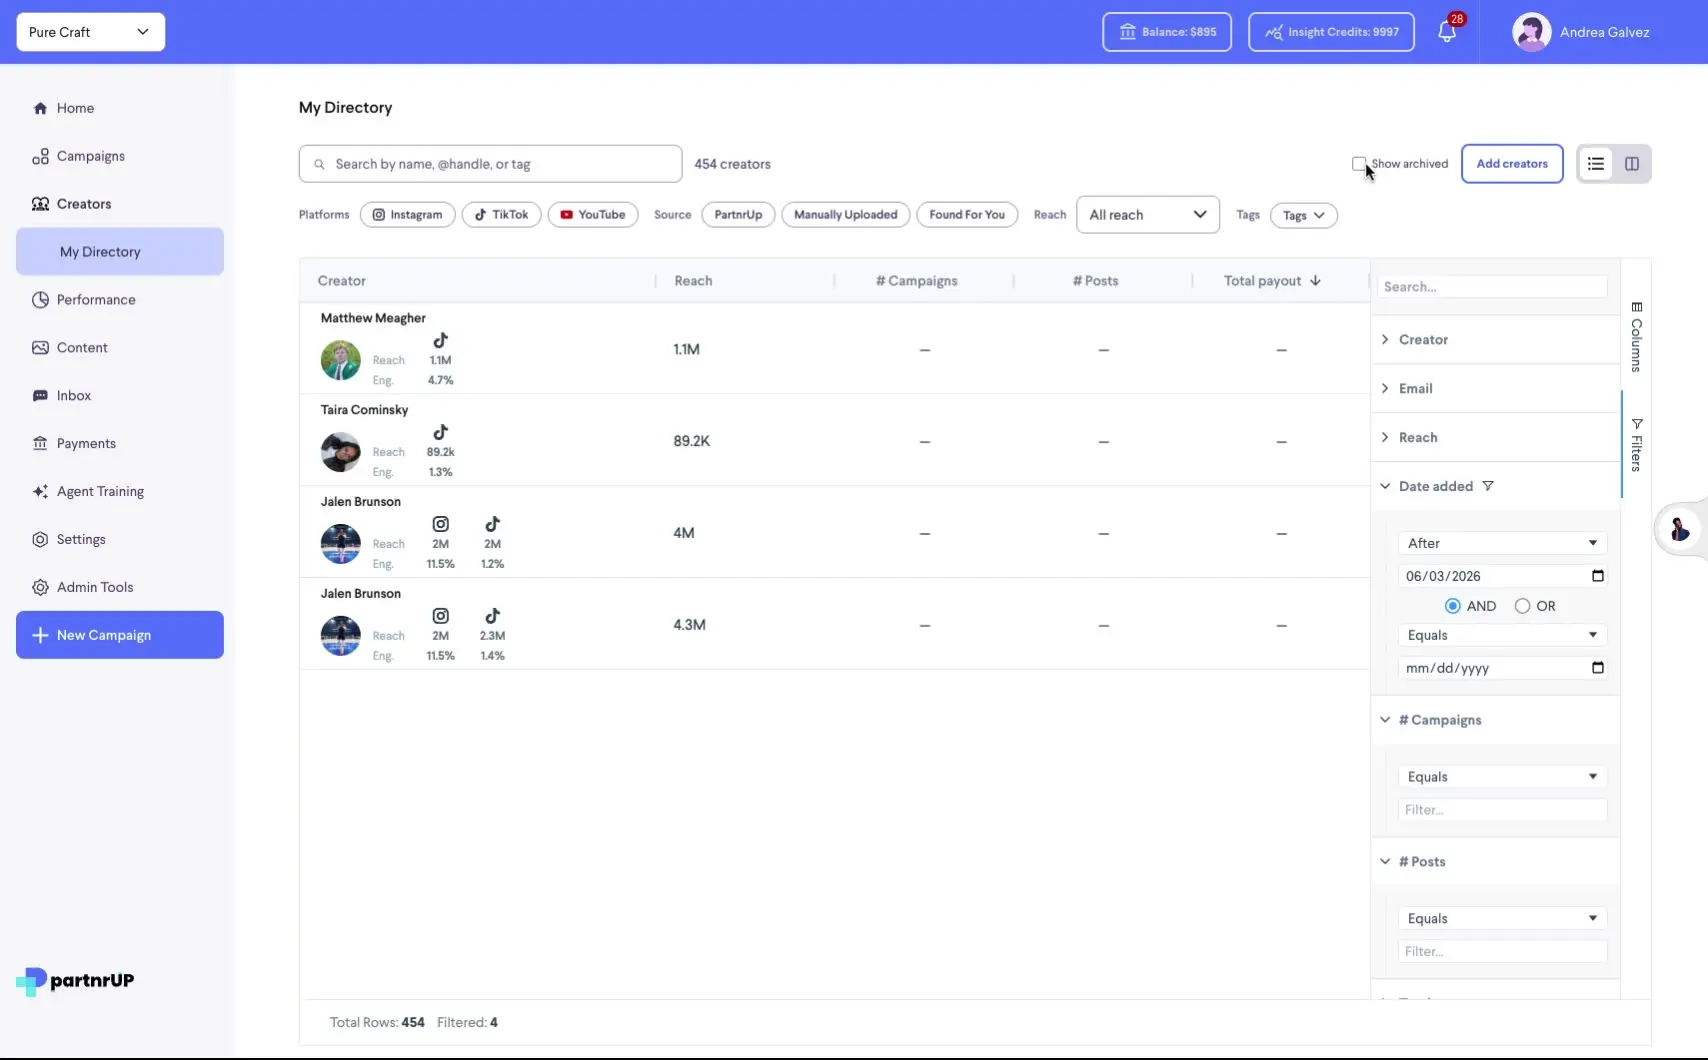Focus the creator search field
This screenshot has width=1708, height=1060.
490,164
